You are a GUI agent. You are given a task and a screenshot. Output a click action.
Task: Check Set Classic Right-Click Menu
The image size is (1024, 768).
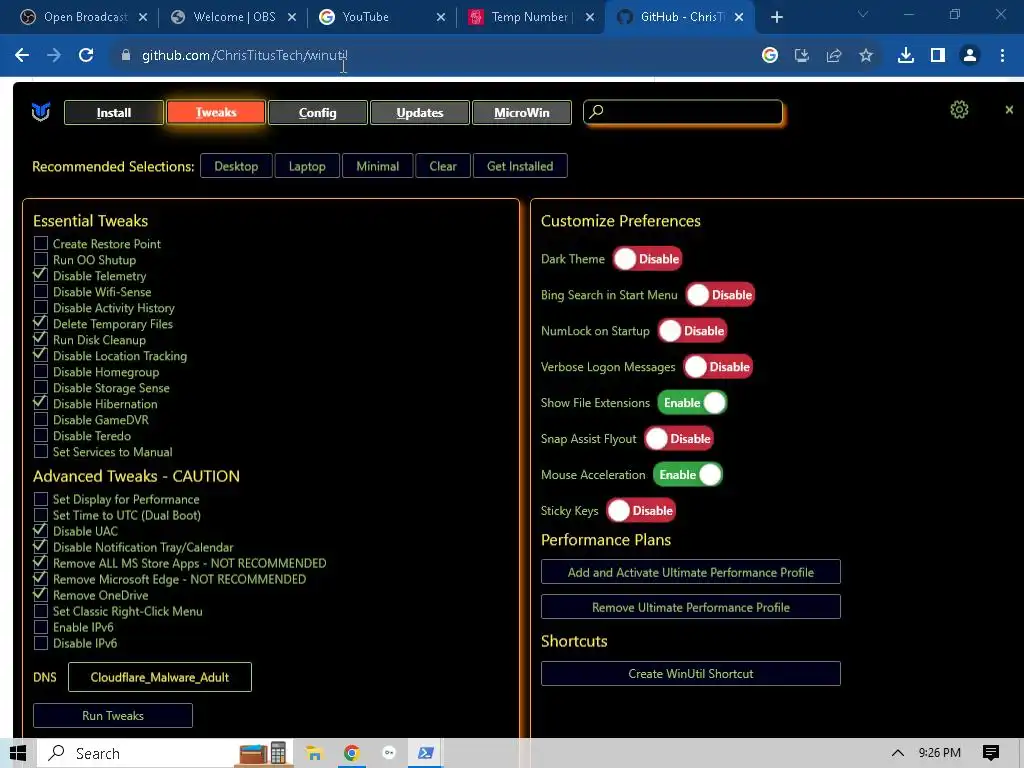(x=40, y=611)
